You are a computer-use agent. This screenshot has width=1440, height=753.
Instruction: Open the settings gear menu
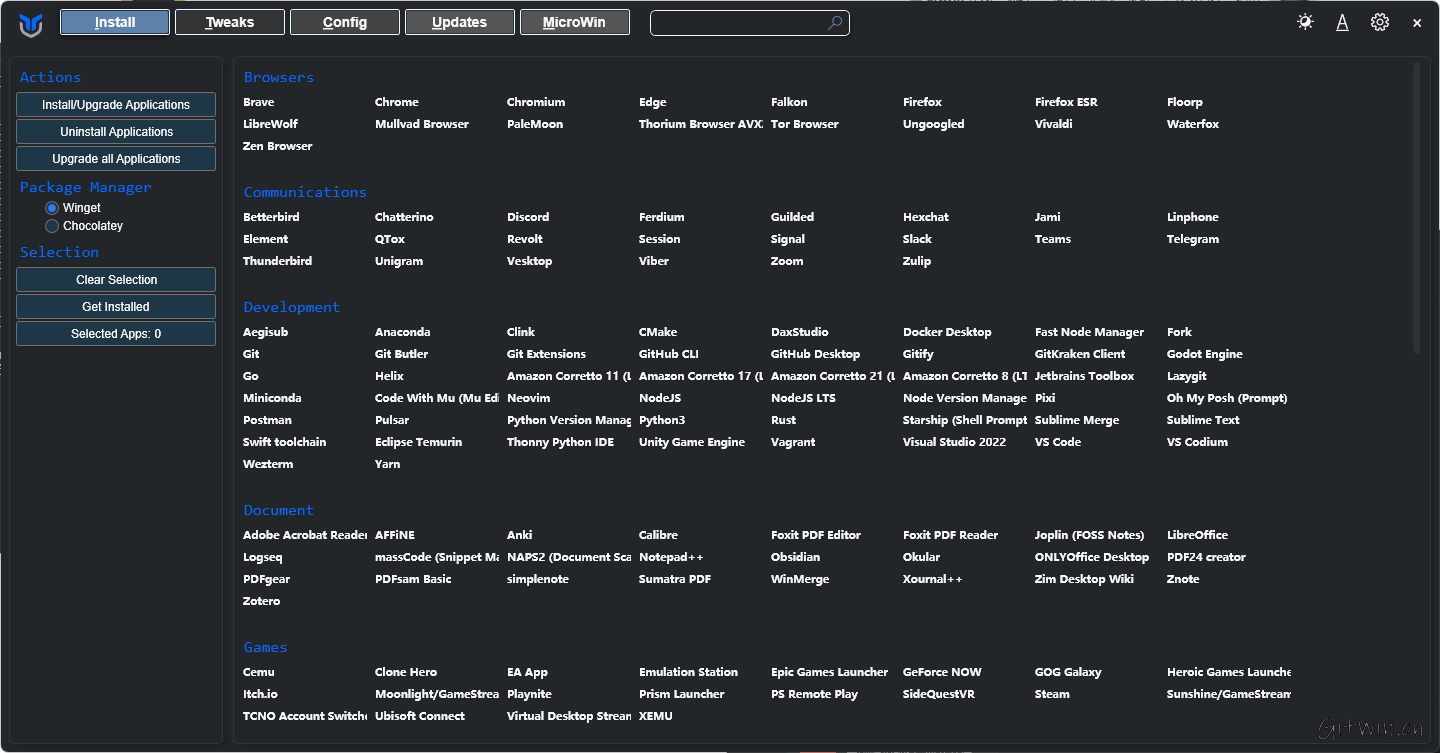coord(1380,22)
